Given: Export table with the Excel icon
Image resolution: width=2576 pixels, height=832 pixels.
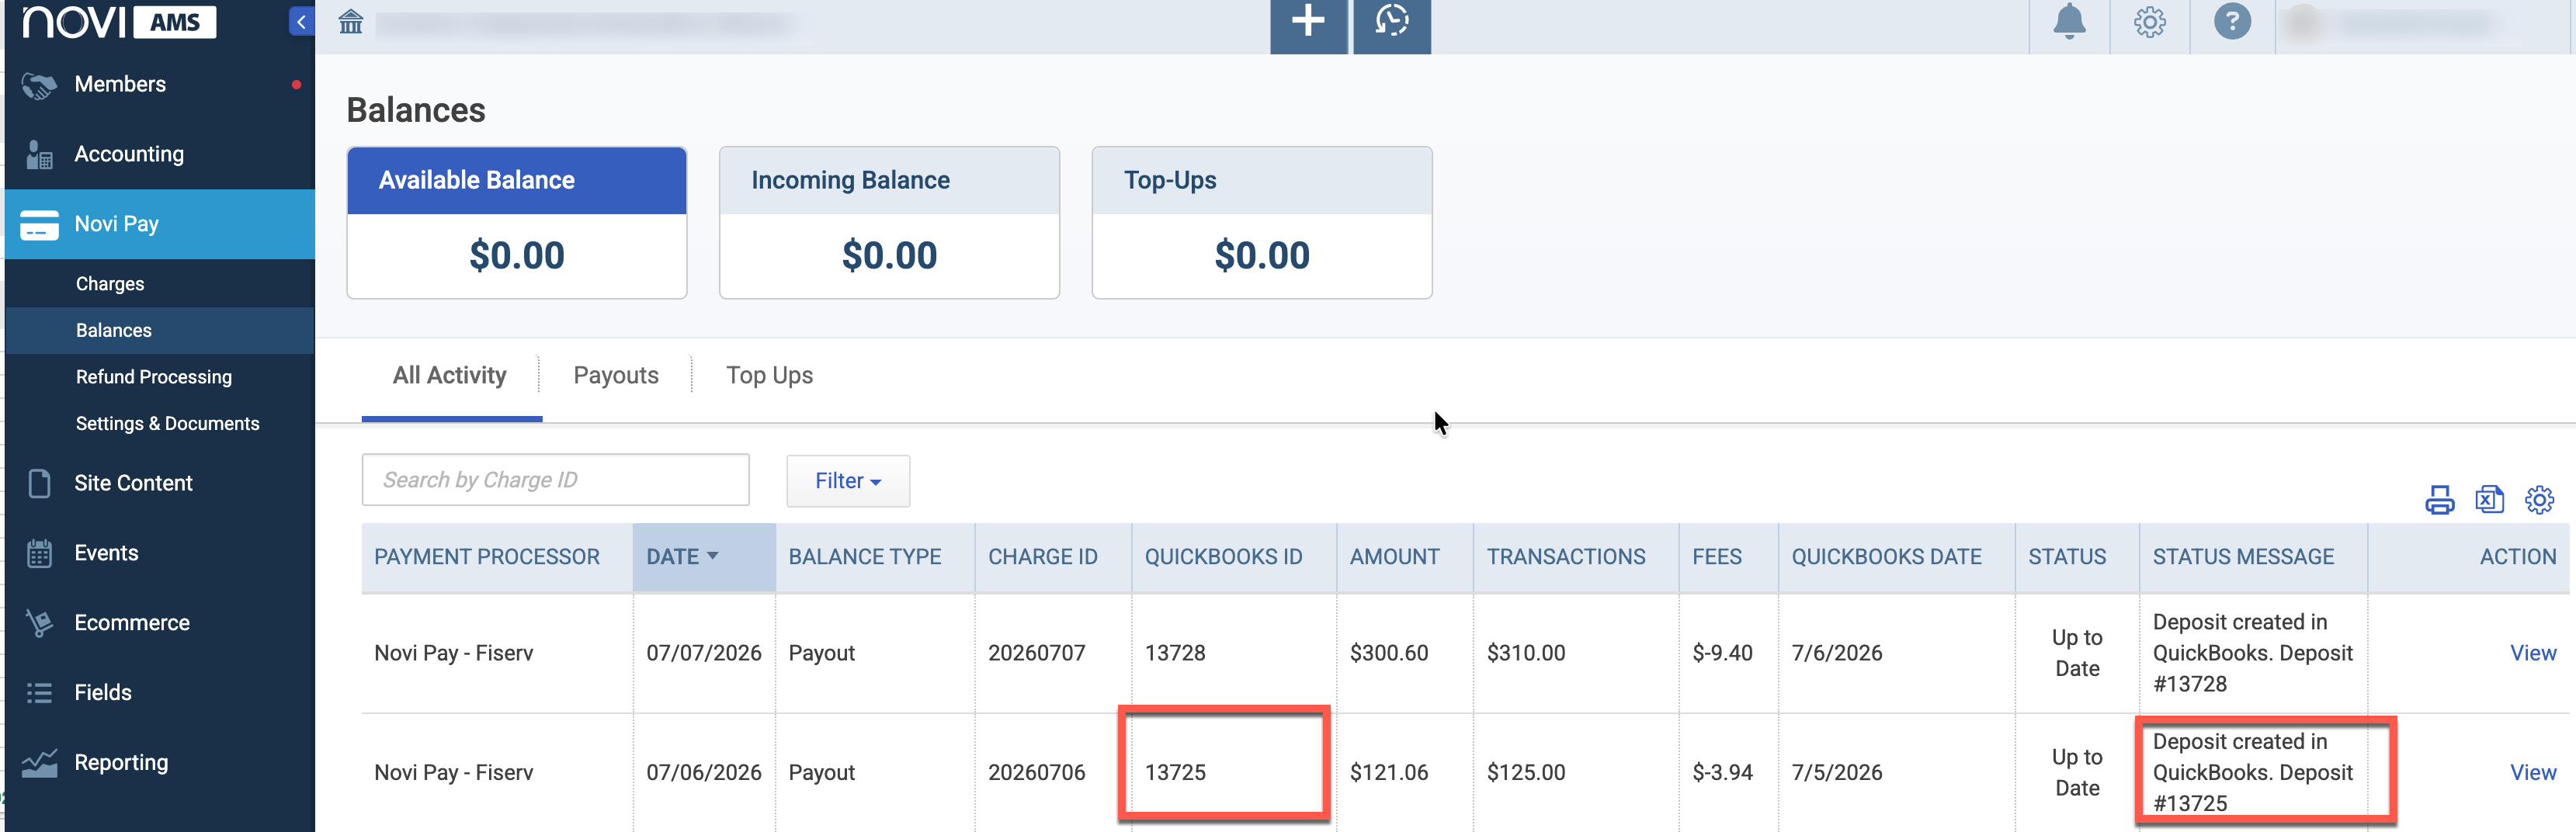Looking at the screenshot, I should point(2489,499).
